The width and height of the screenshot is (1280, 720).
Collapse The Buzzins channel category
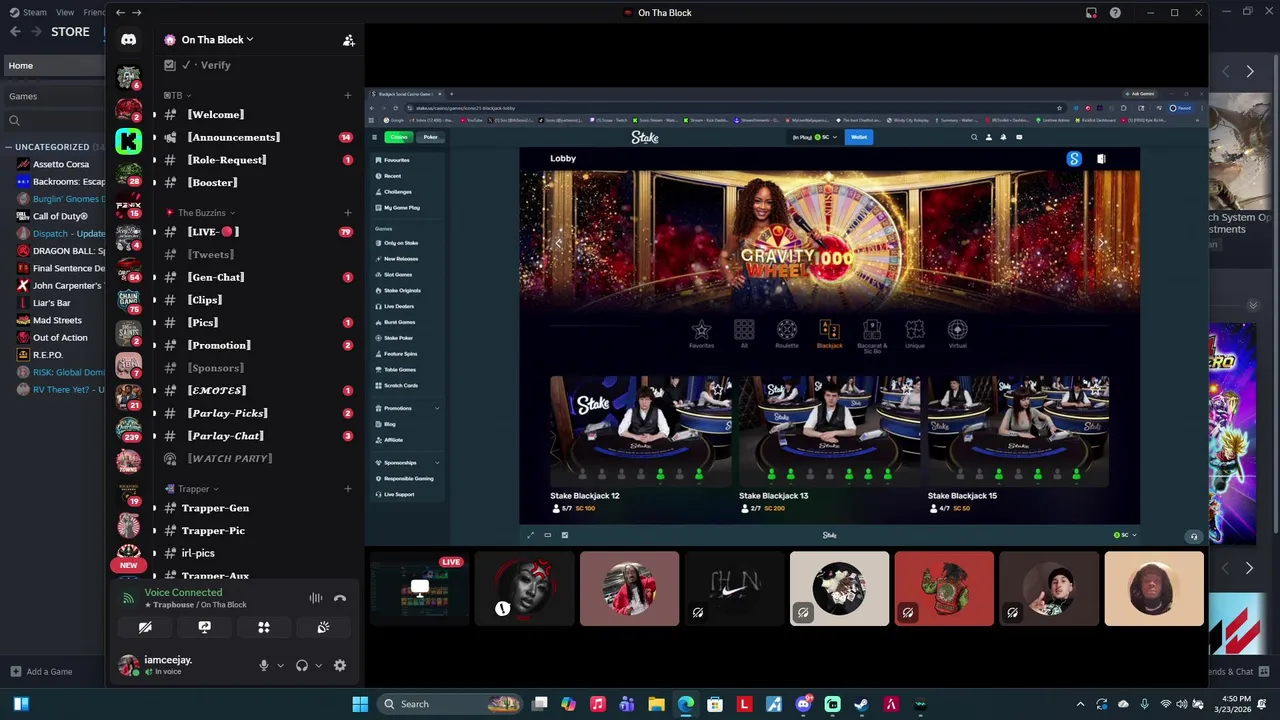click(201, 212)
